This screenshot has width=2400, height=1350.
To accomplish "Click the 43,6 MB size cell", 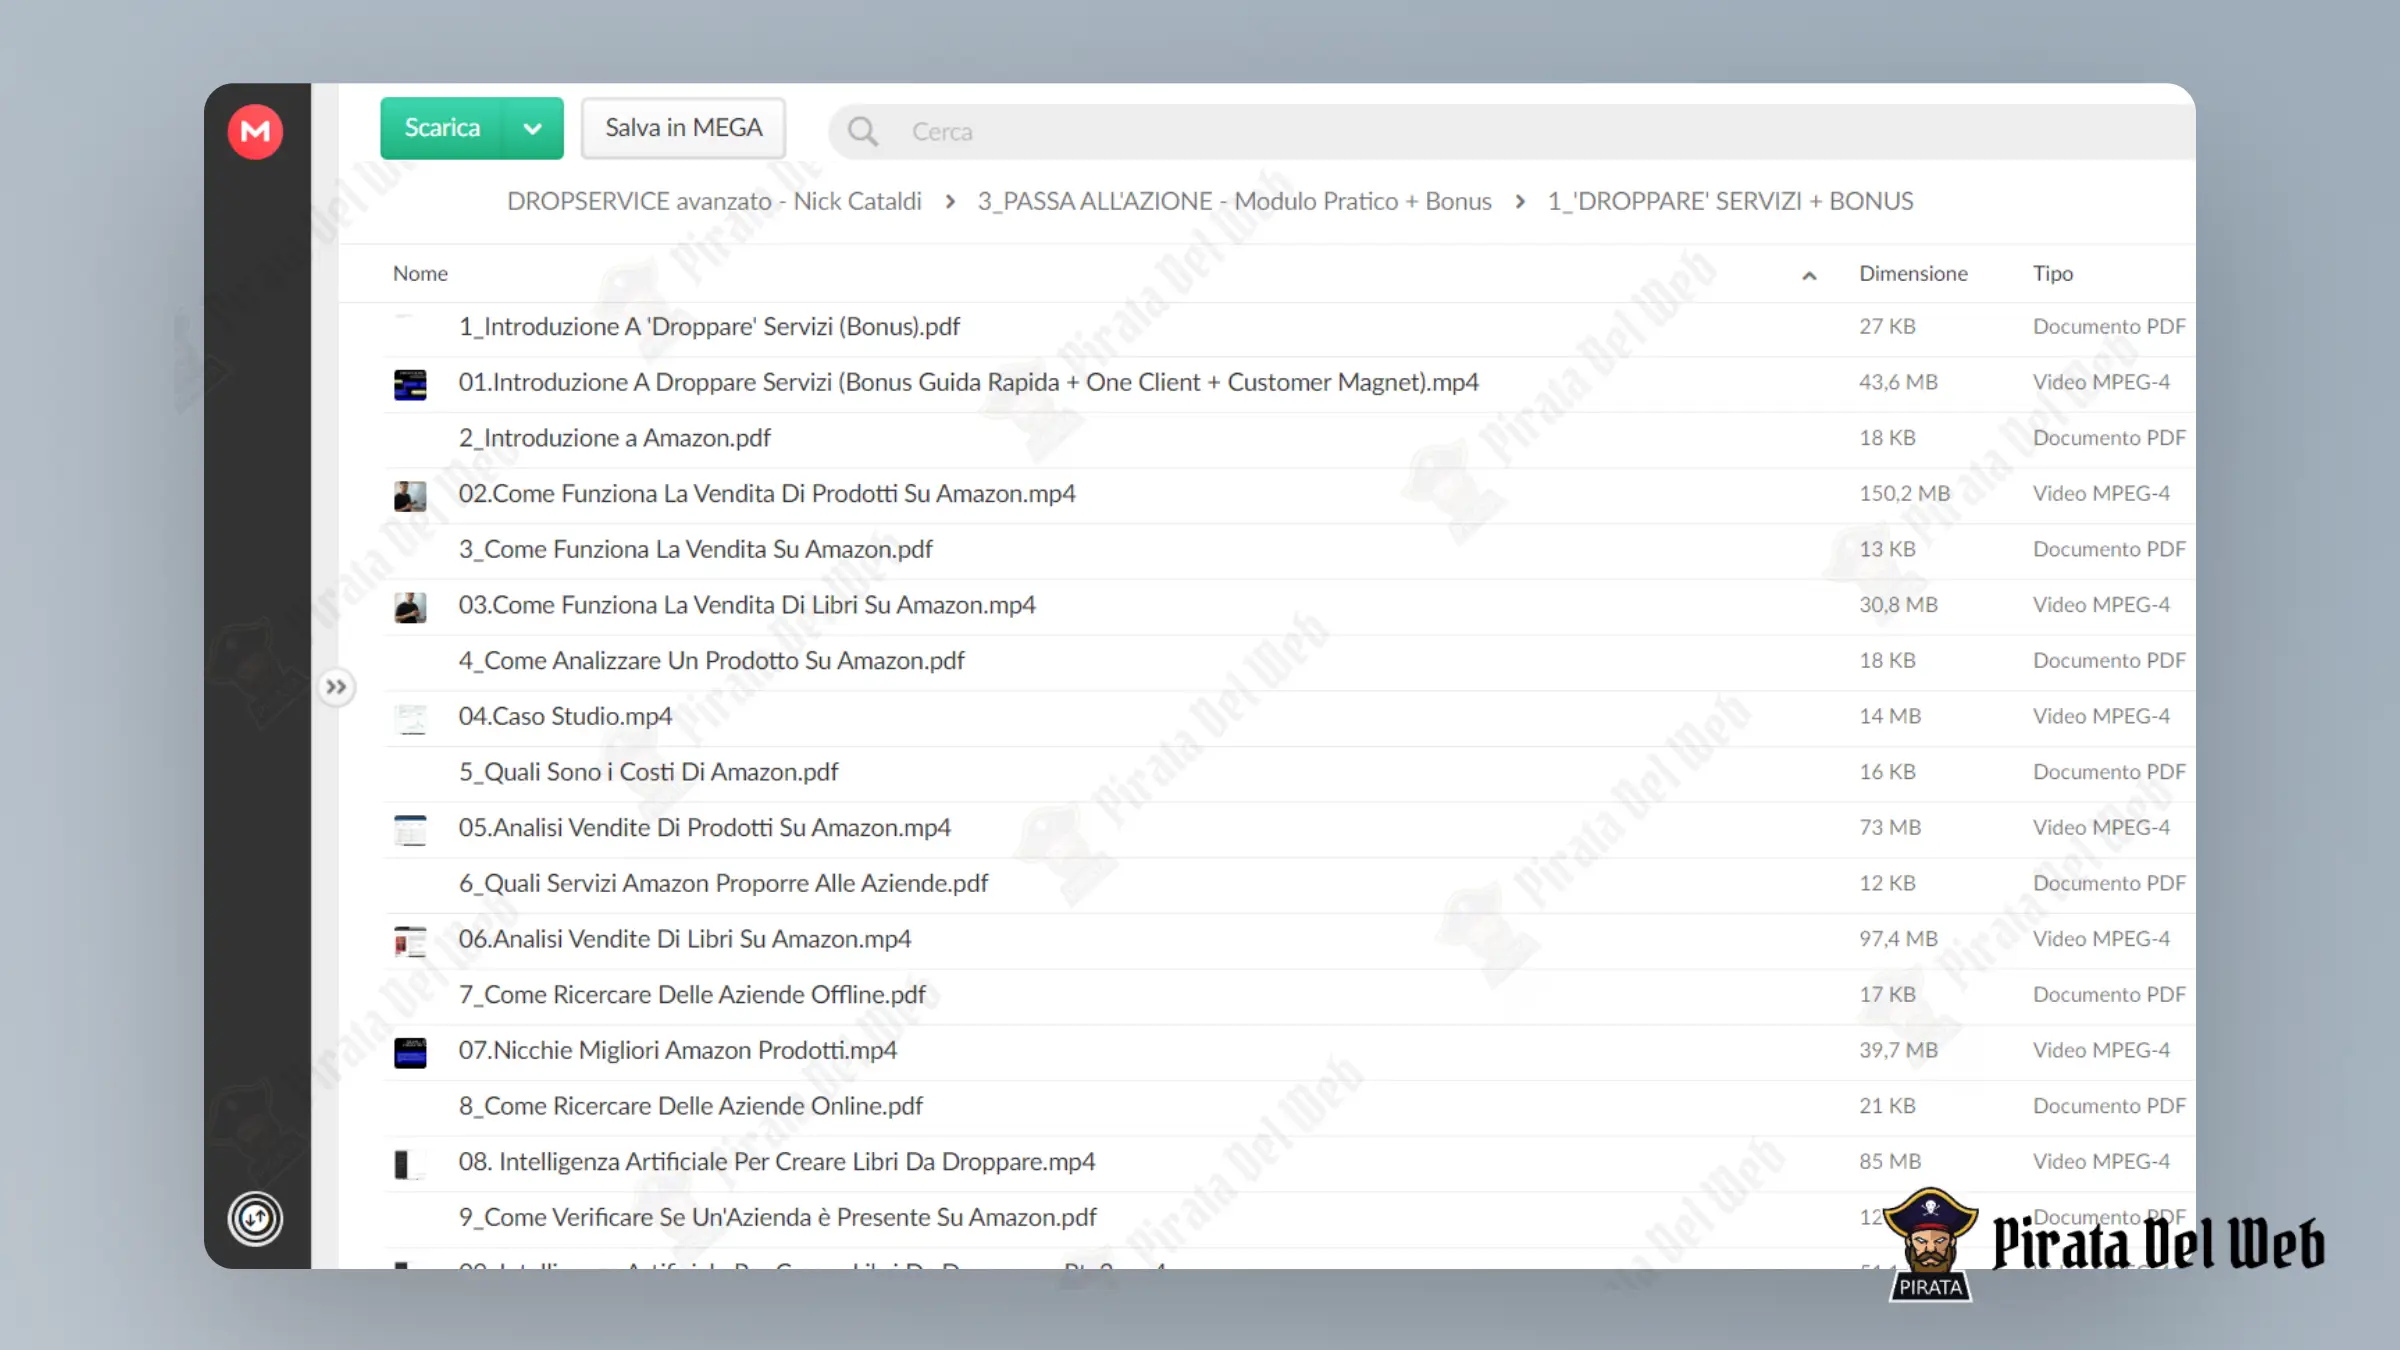I will point(1898,382).
